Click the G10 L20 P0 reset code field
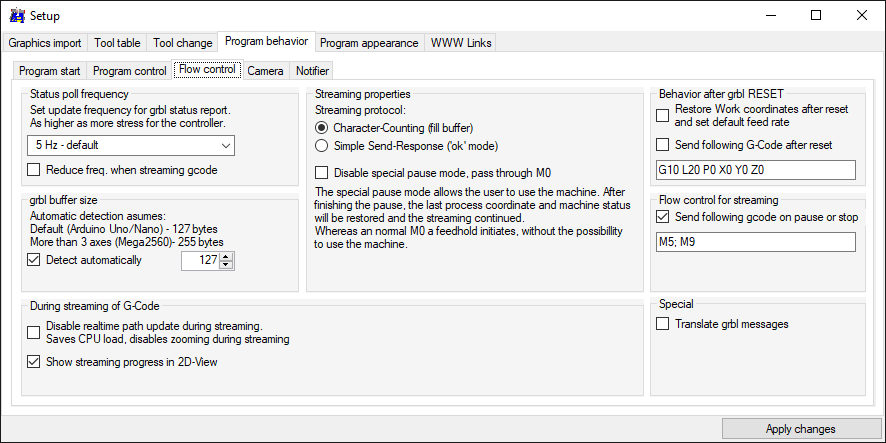This screenshot has width=886, height=443. (x=756, y=170)
